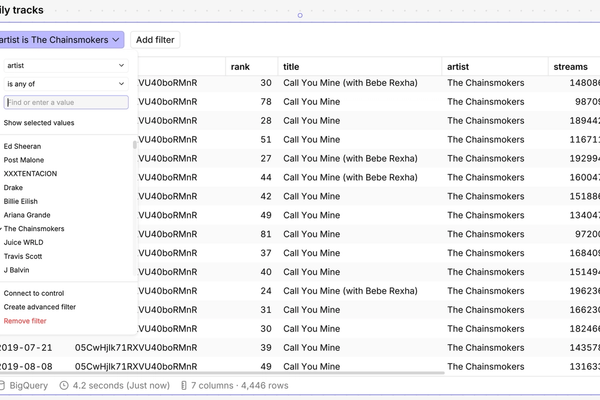Image resolution: width=600 pixels, height=400 pixels.
Task: Click the columns icon beside '7 columns'
Action: pos(184,385)
